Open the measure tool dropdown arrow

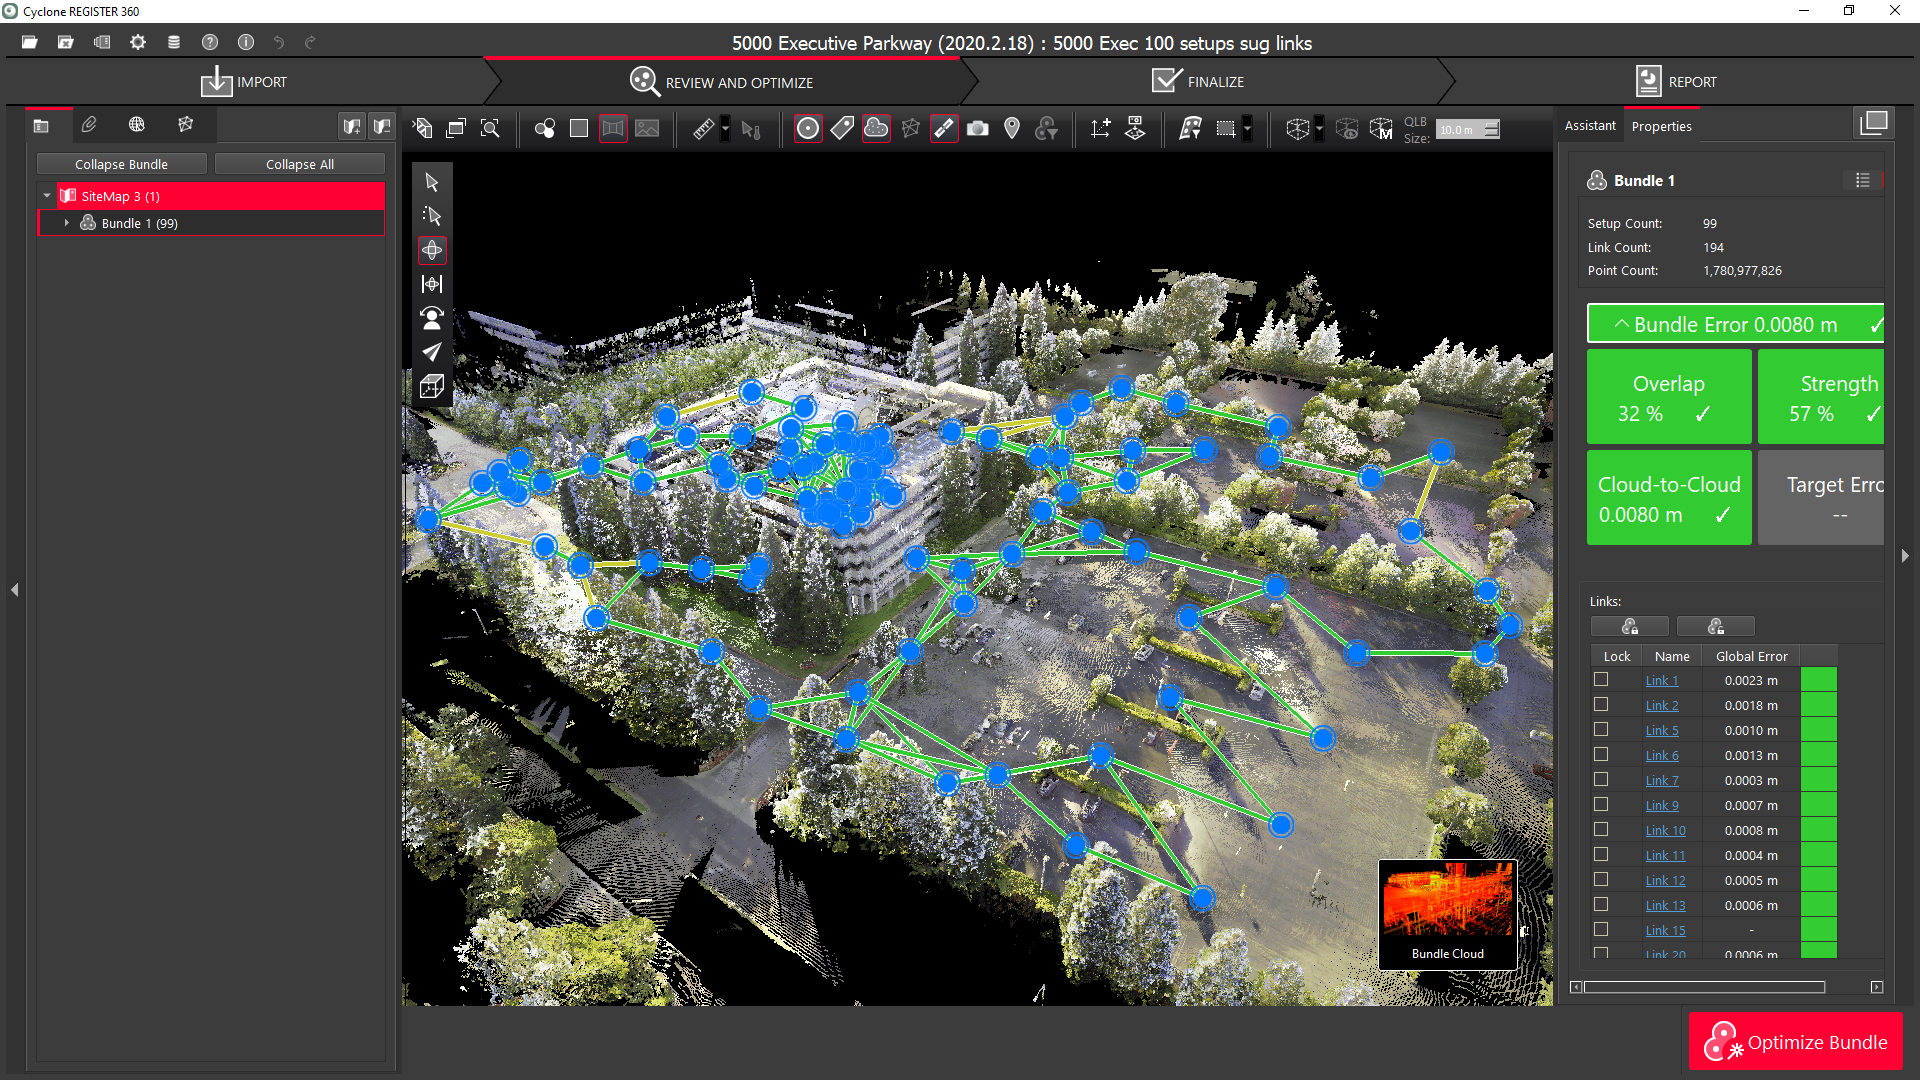tap(725, 129)
